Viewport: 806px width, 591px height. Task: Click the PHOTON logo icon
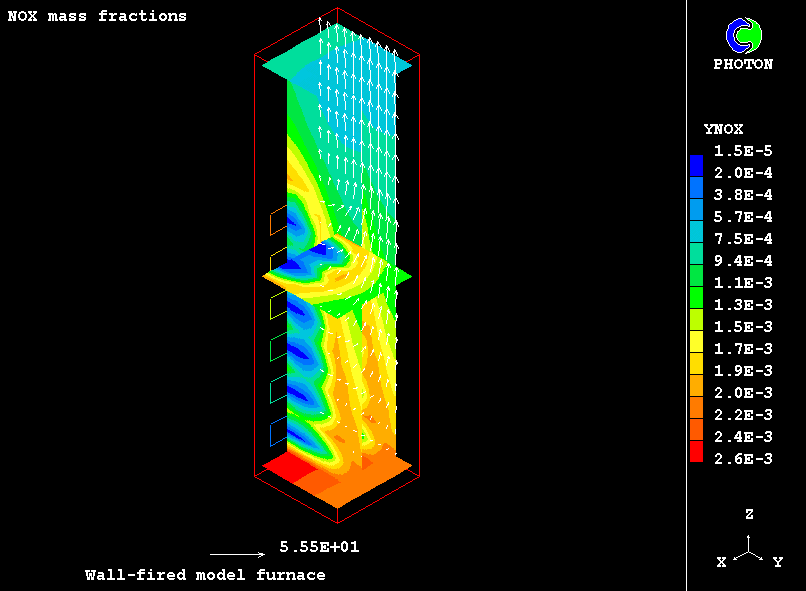tap(743, 36)
